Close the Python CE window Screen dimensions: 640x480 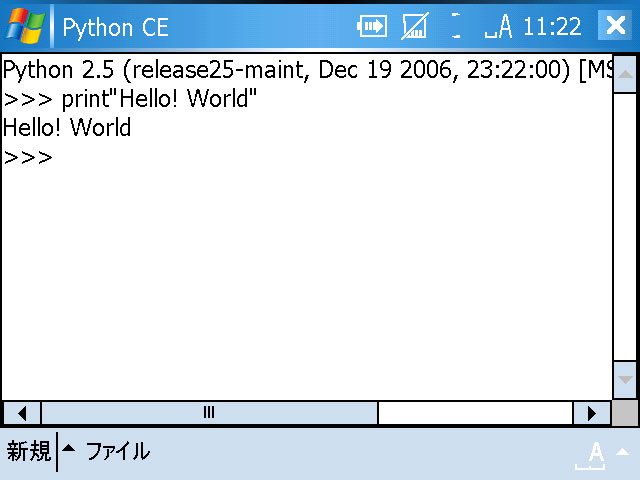point(615,25)
